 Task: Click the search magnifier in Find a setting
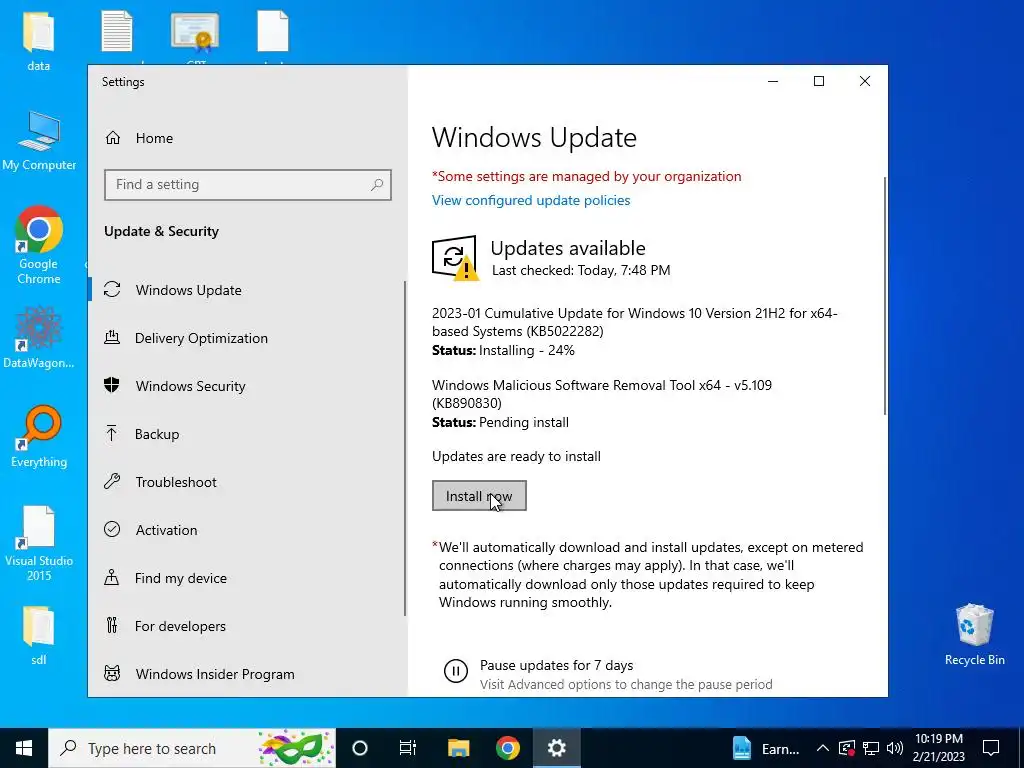377,185
